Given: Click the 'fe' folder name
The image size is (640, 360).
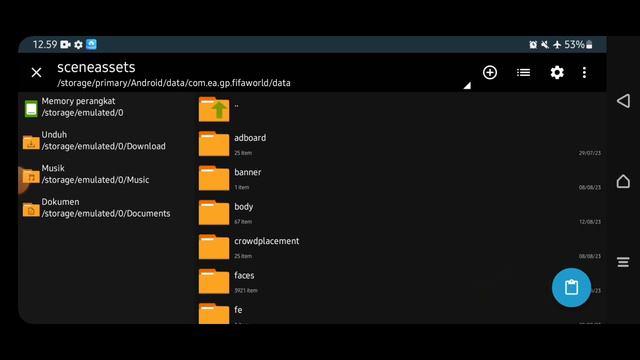Looking at the screenshot, I should (x=238, y=310).
